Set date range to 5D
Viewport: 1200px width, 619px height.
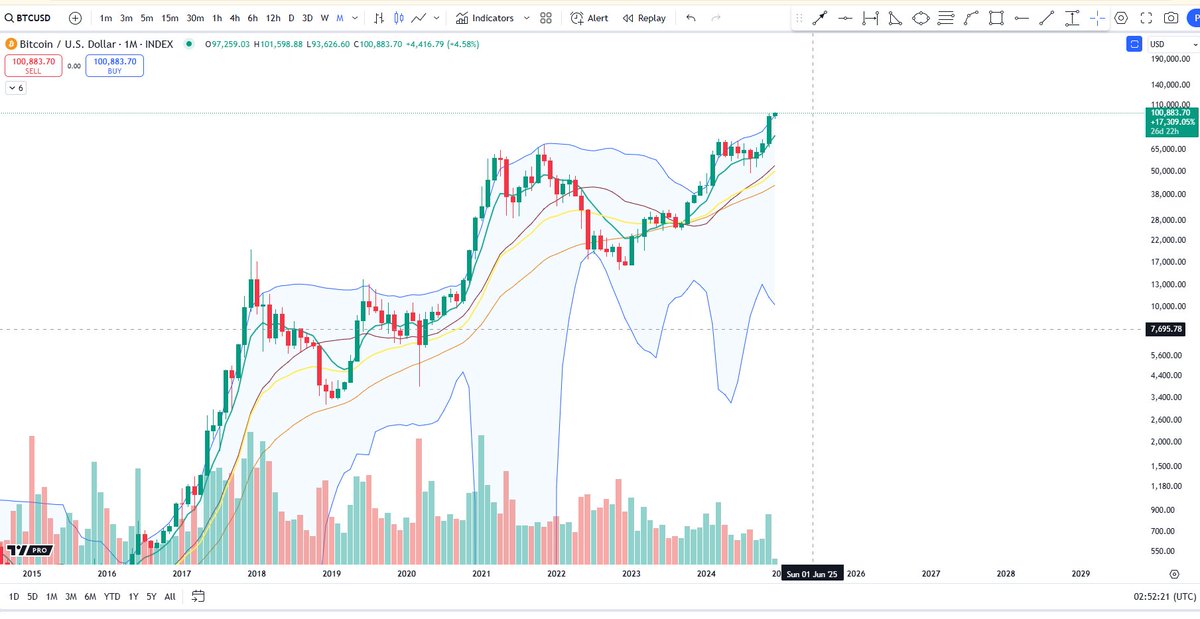pos(33,596)
